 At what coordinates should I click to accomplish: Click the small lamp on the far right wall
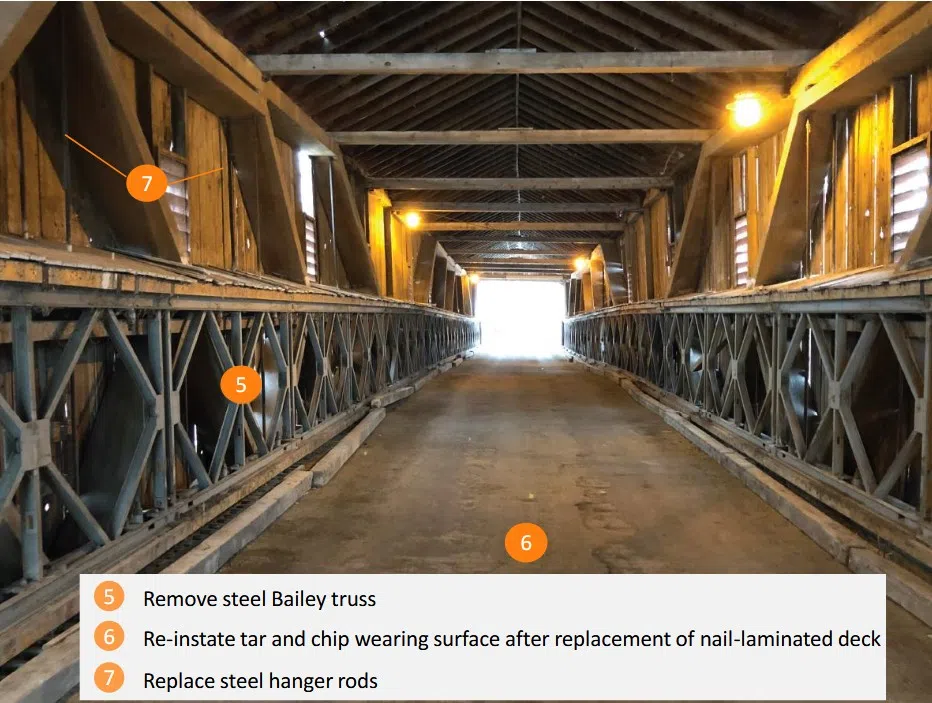point(581,263)
